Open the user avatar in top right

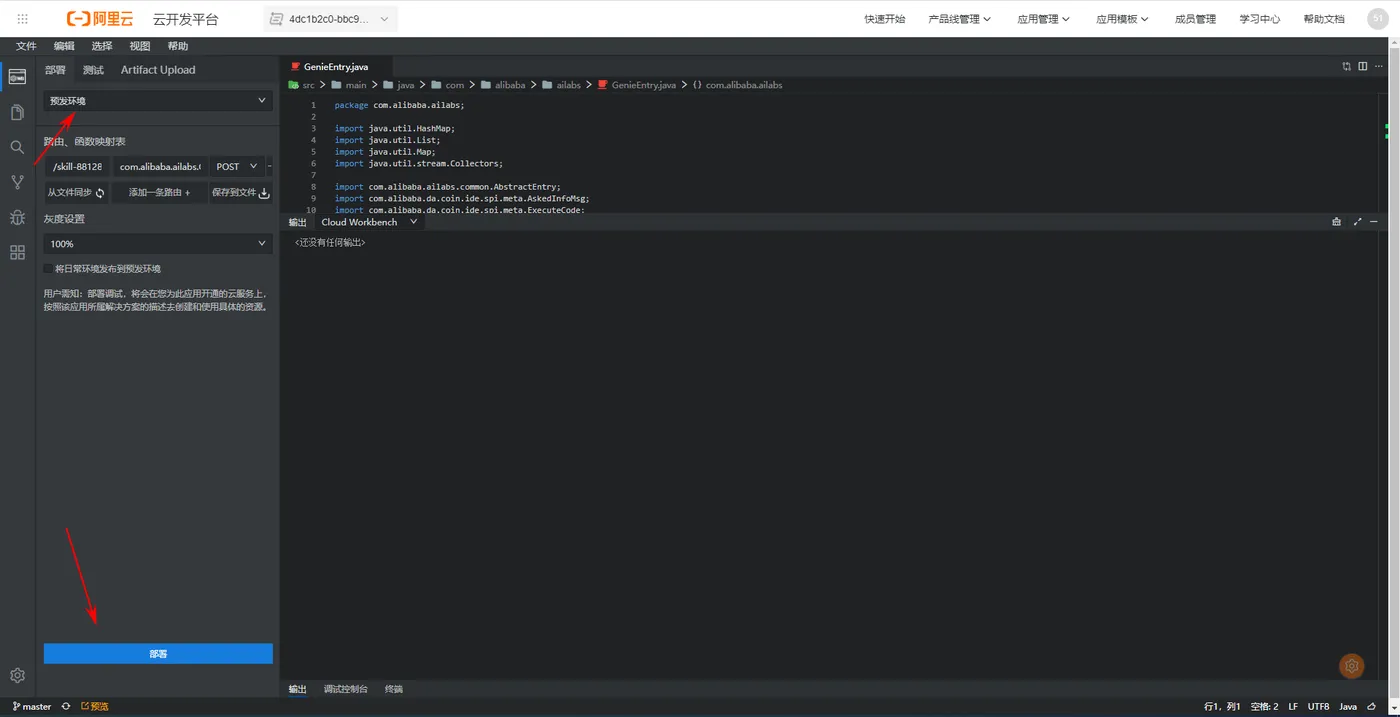(x=1378, y=19)
